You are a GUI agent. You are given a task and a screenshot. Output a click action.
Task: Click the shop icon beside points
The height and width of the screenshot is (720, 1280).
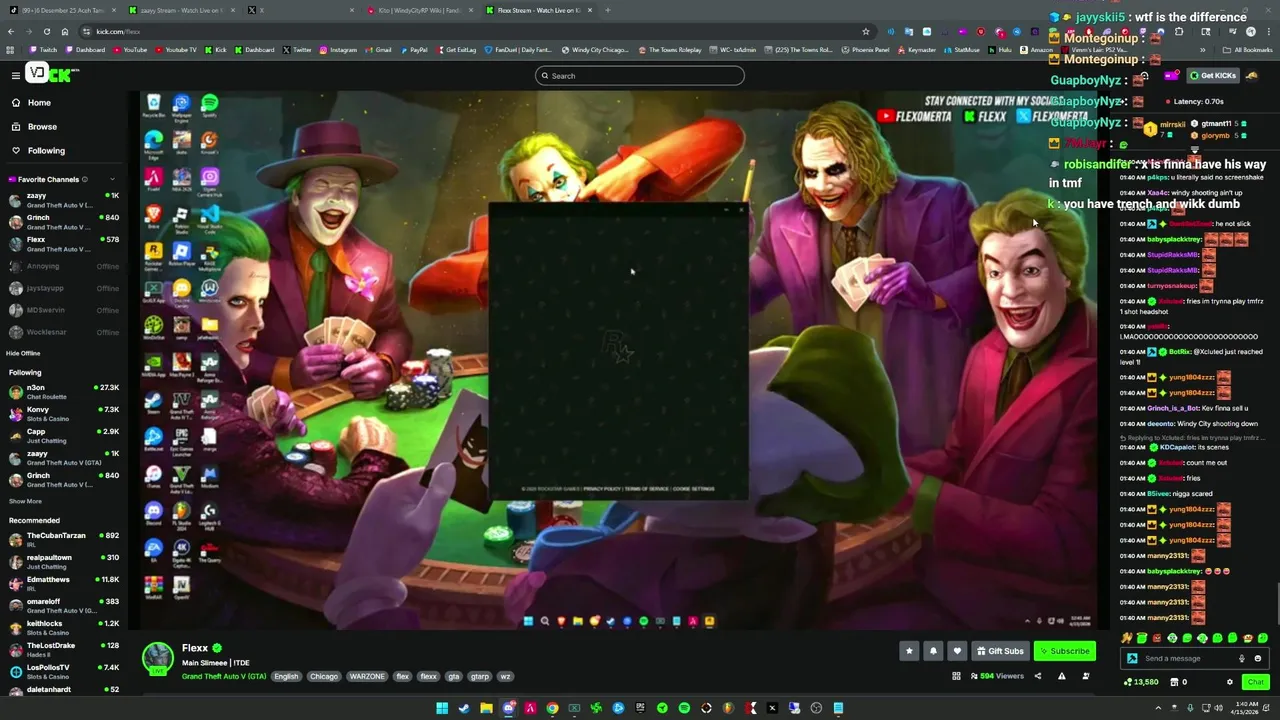tap(1176, 682)
